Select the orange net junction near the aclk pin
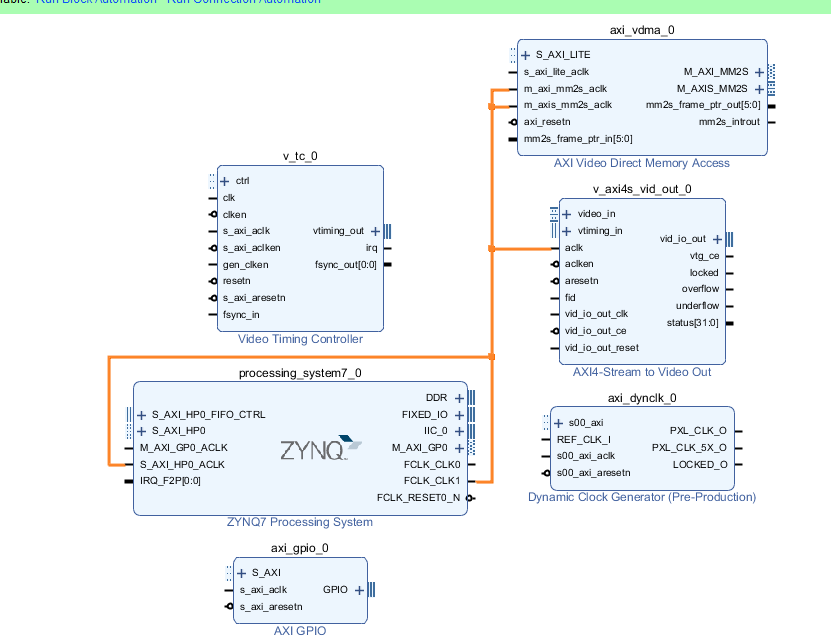The height and width of the screenshot is (641, 831). (492, 249)
